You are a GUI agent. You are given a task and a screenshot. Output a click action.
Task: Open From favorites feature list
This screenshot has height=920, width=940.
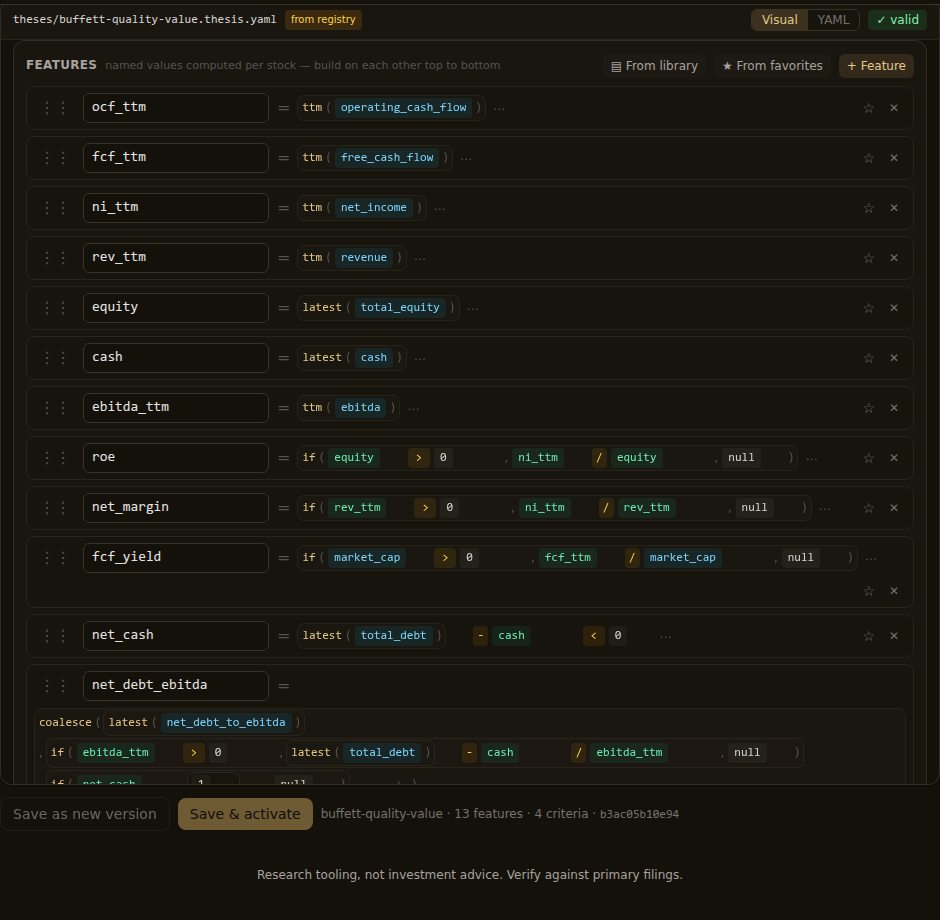tap(772, 66)
